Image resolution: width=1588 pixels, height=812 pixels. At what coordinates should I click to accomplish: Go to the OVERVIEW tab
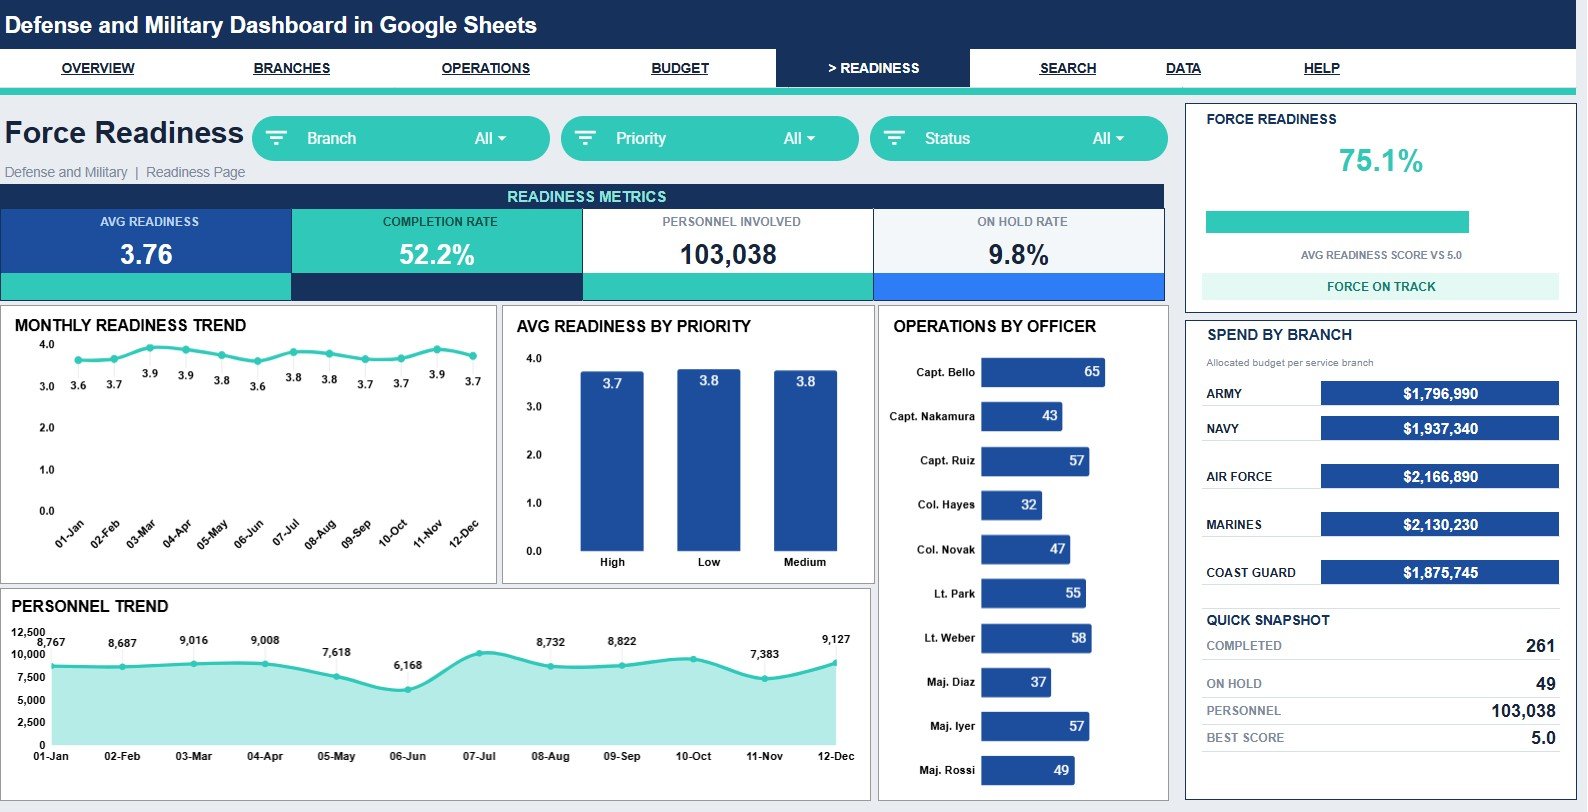[98, 68]
